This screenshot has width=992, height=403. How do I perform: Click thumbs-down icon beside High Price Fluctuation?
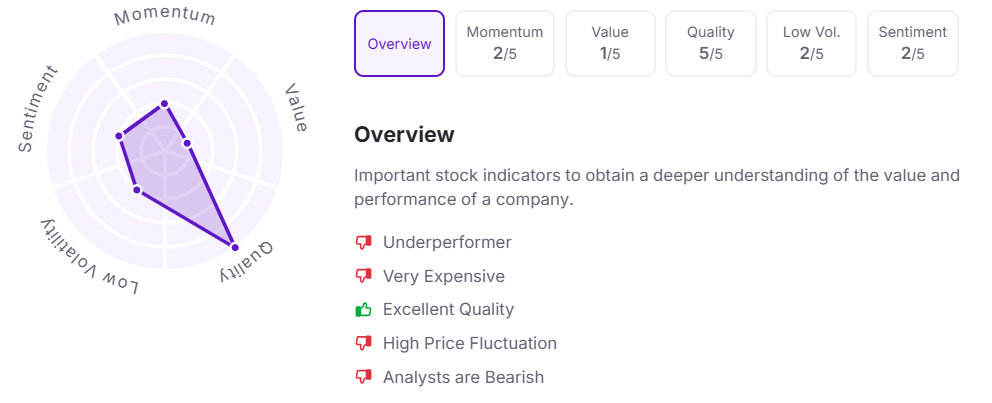pyautogui.click(x=364, y=343)
